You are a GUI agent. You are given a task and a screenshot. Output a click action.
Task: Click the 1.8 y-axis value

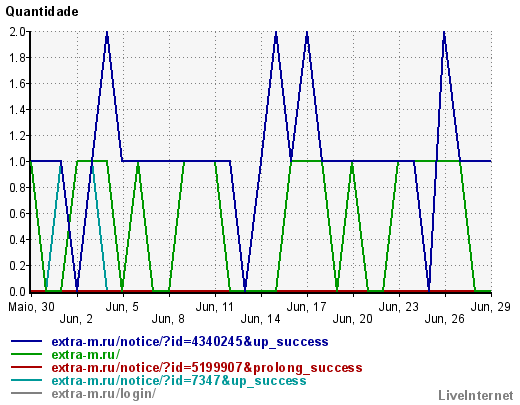(x=17, y=58)
